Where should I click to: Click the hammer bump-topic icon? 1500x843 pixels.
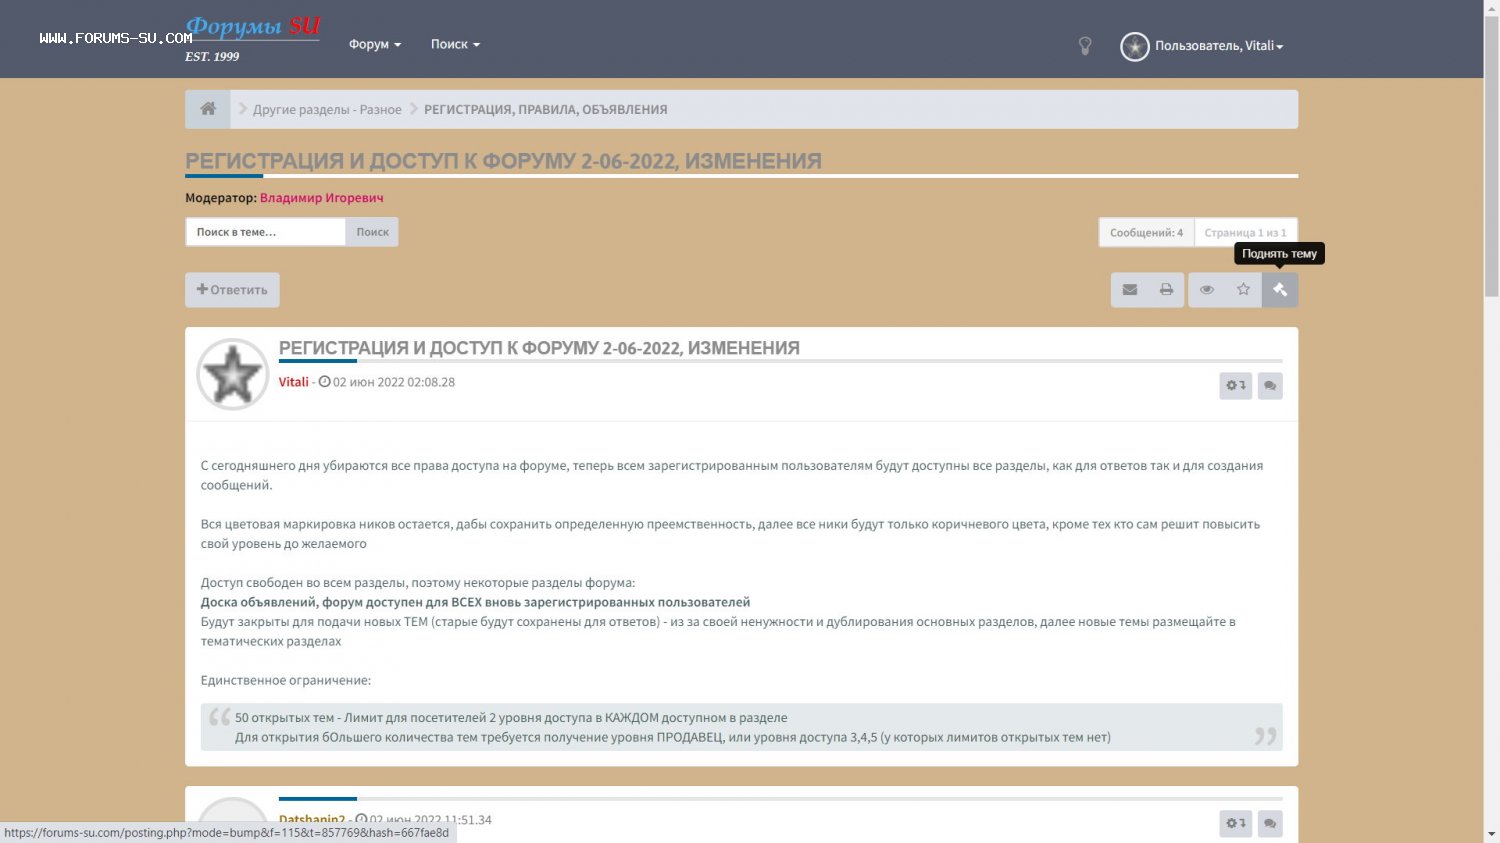(x=1279, y=290)
